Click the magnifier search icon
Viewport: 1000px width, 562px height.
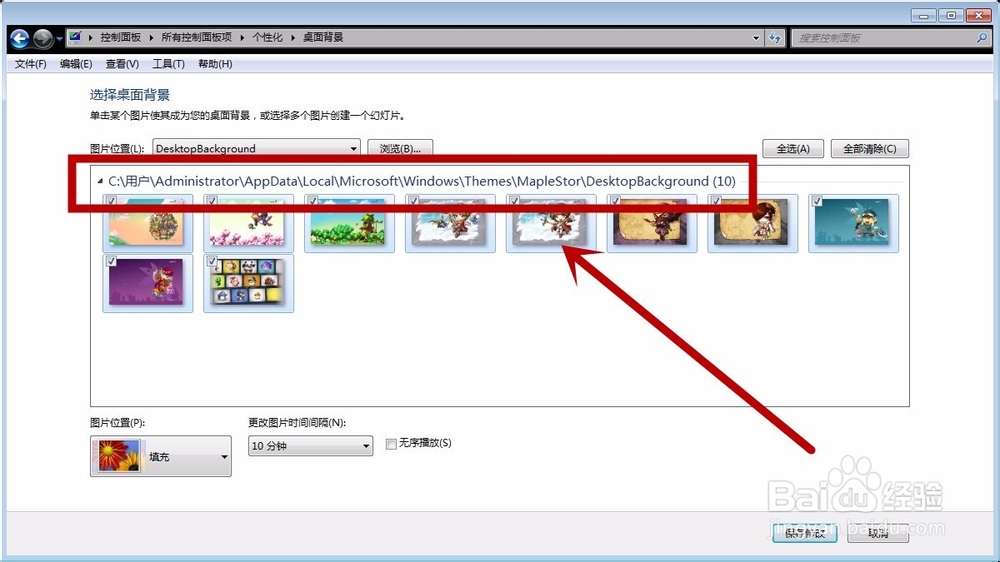click(x=982, y=38)
